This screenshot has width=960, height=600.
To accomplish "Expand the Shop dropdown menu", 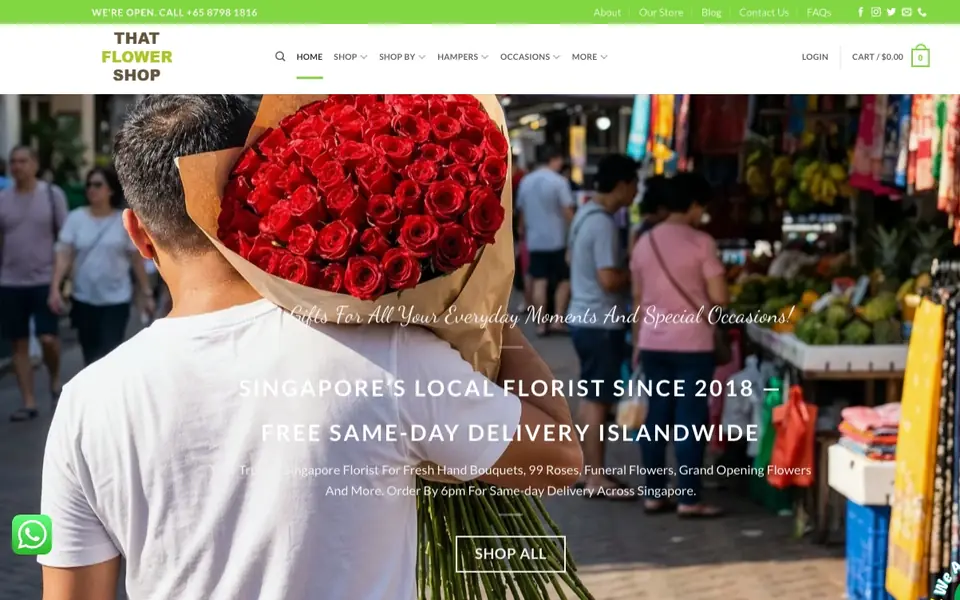I will [x=350, y=56].
